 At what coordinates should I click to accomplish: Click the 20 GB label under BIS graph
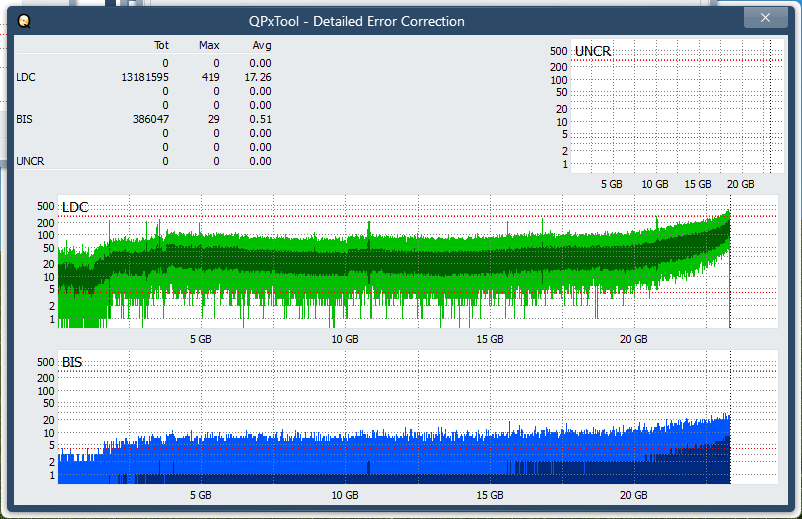[634, 495]
